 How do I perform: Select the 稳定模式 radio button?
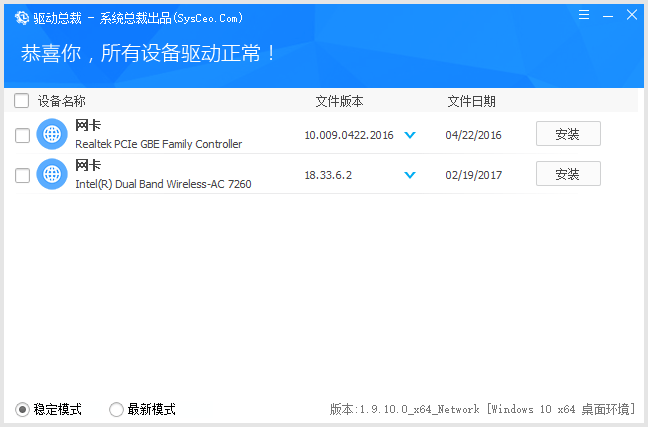tap(22, 409)
